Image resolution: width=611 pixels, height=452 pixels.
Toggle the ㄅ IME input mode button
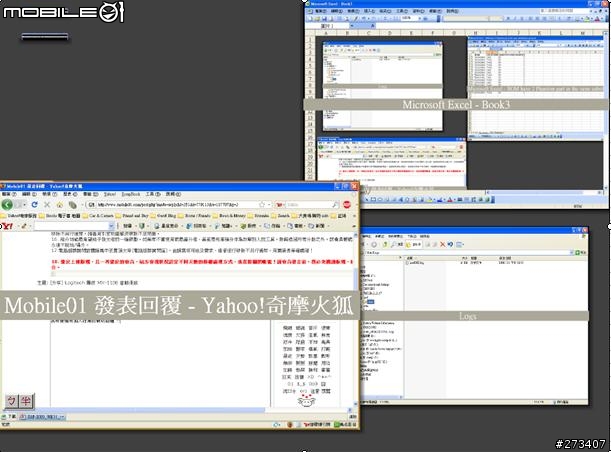click(x=12, y=401)
